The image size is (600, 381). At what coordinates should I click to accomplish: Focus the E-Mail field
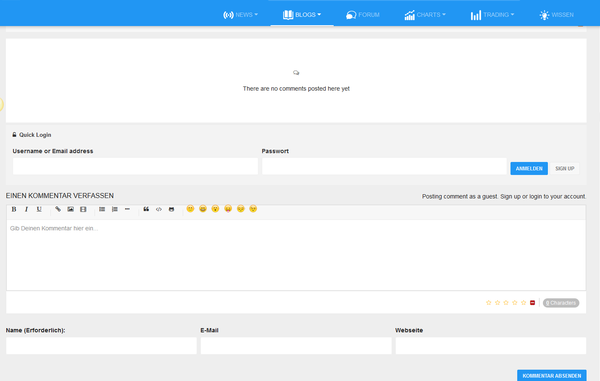pyautogui.click(x=296, y=346)
